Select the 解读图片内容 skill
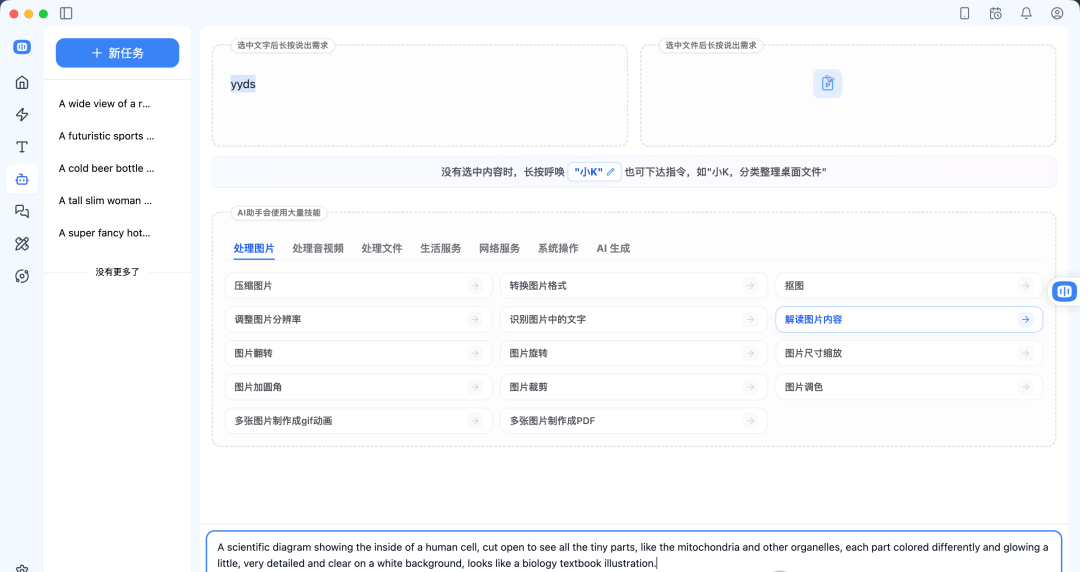 click(x=908, y=319)
